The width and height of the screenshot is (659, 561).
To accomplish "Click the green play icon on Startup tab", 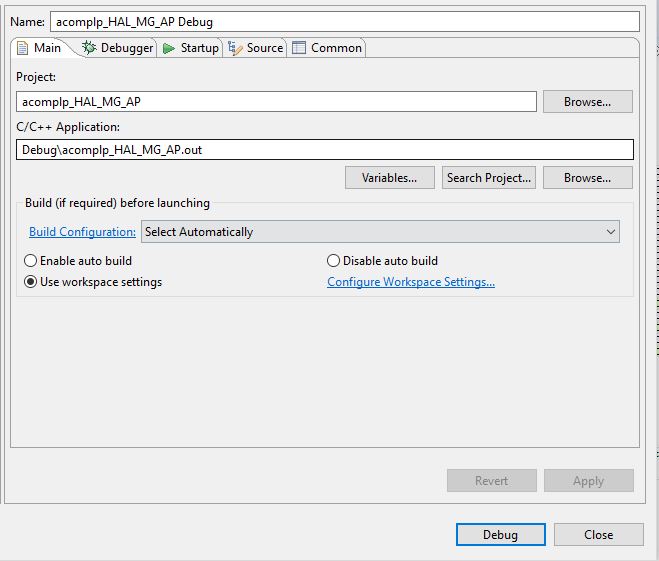I will 169,48.
